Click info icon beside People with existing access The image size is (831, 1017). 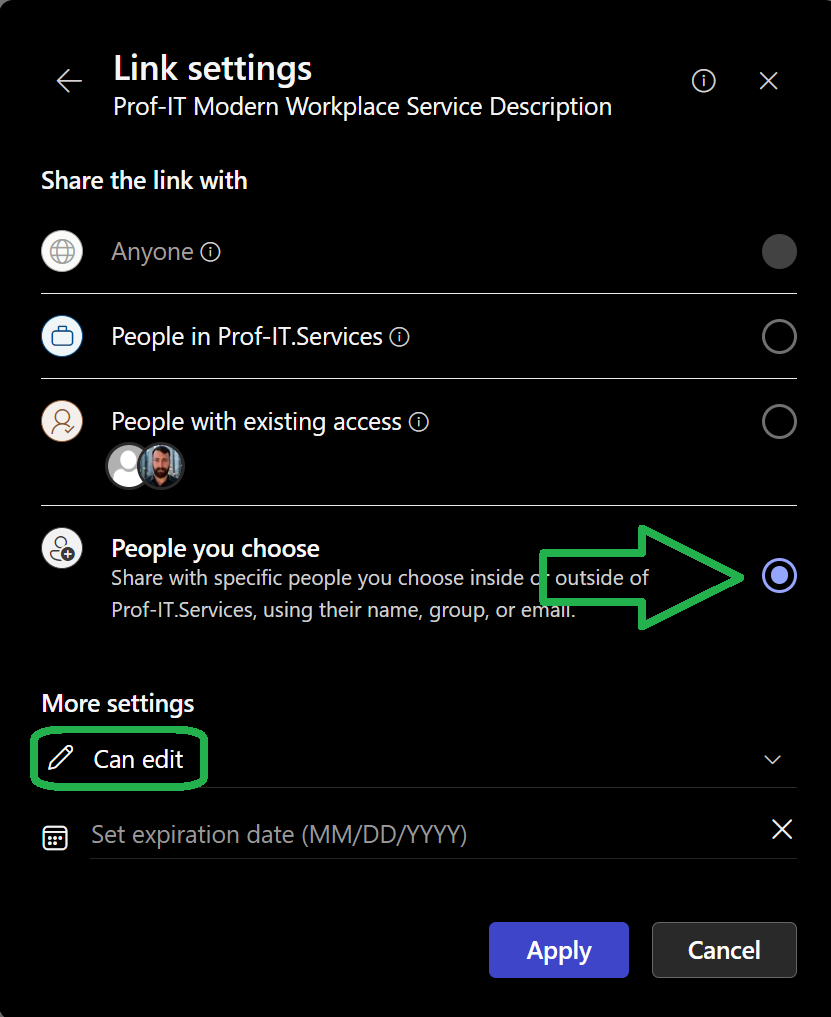click(419, 422)
